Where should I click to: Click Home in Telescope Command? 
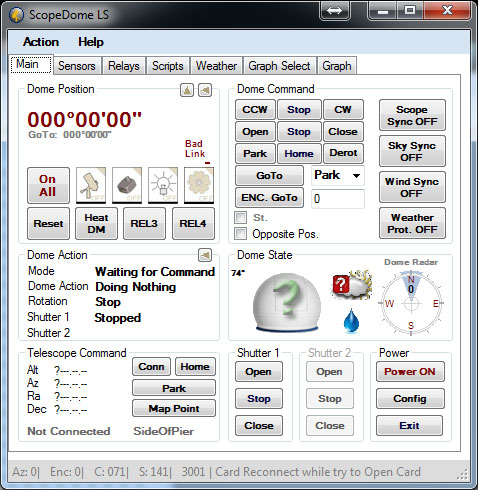coord(195,367)
